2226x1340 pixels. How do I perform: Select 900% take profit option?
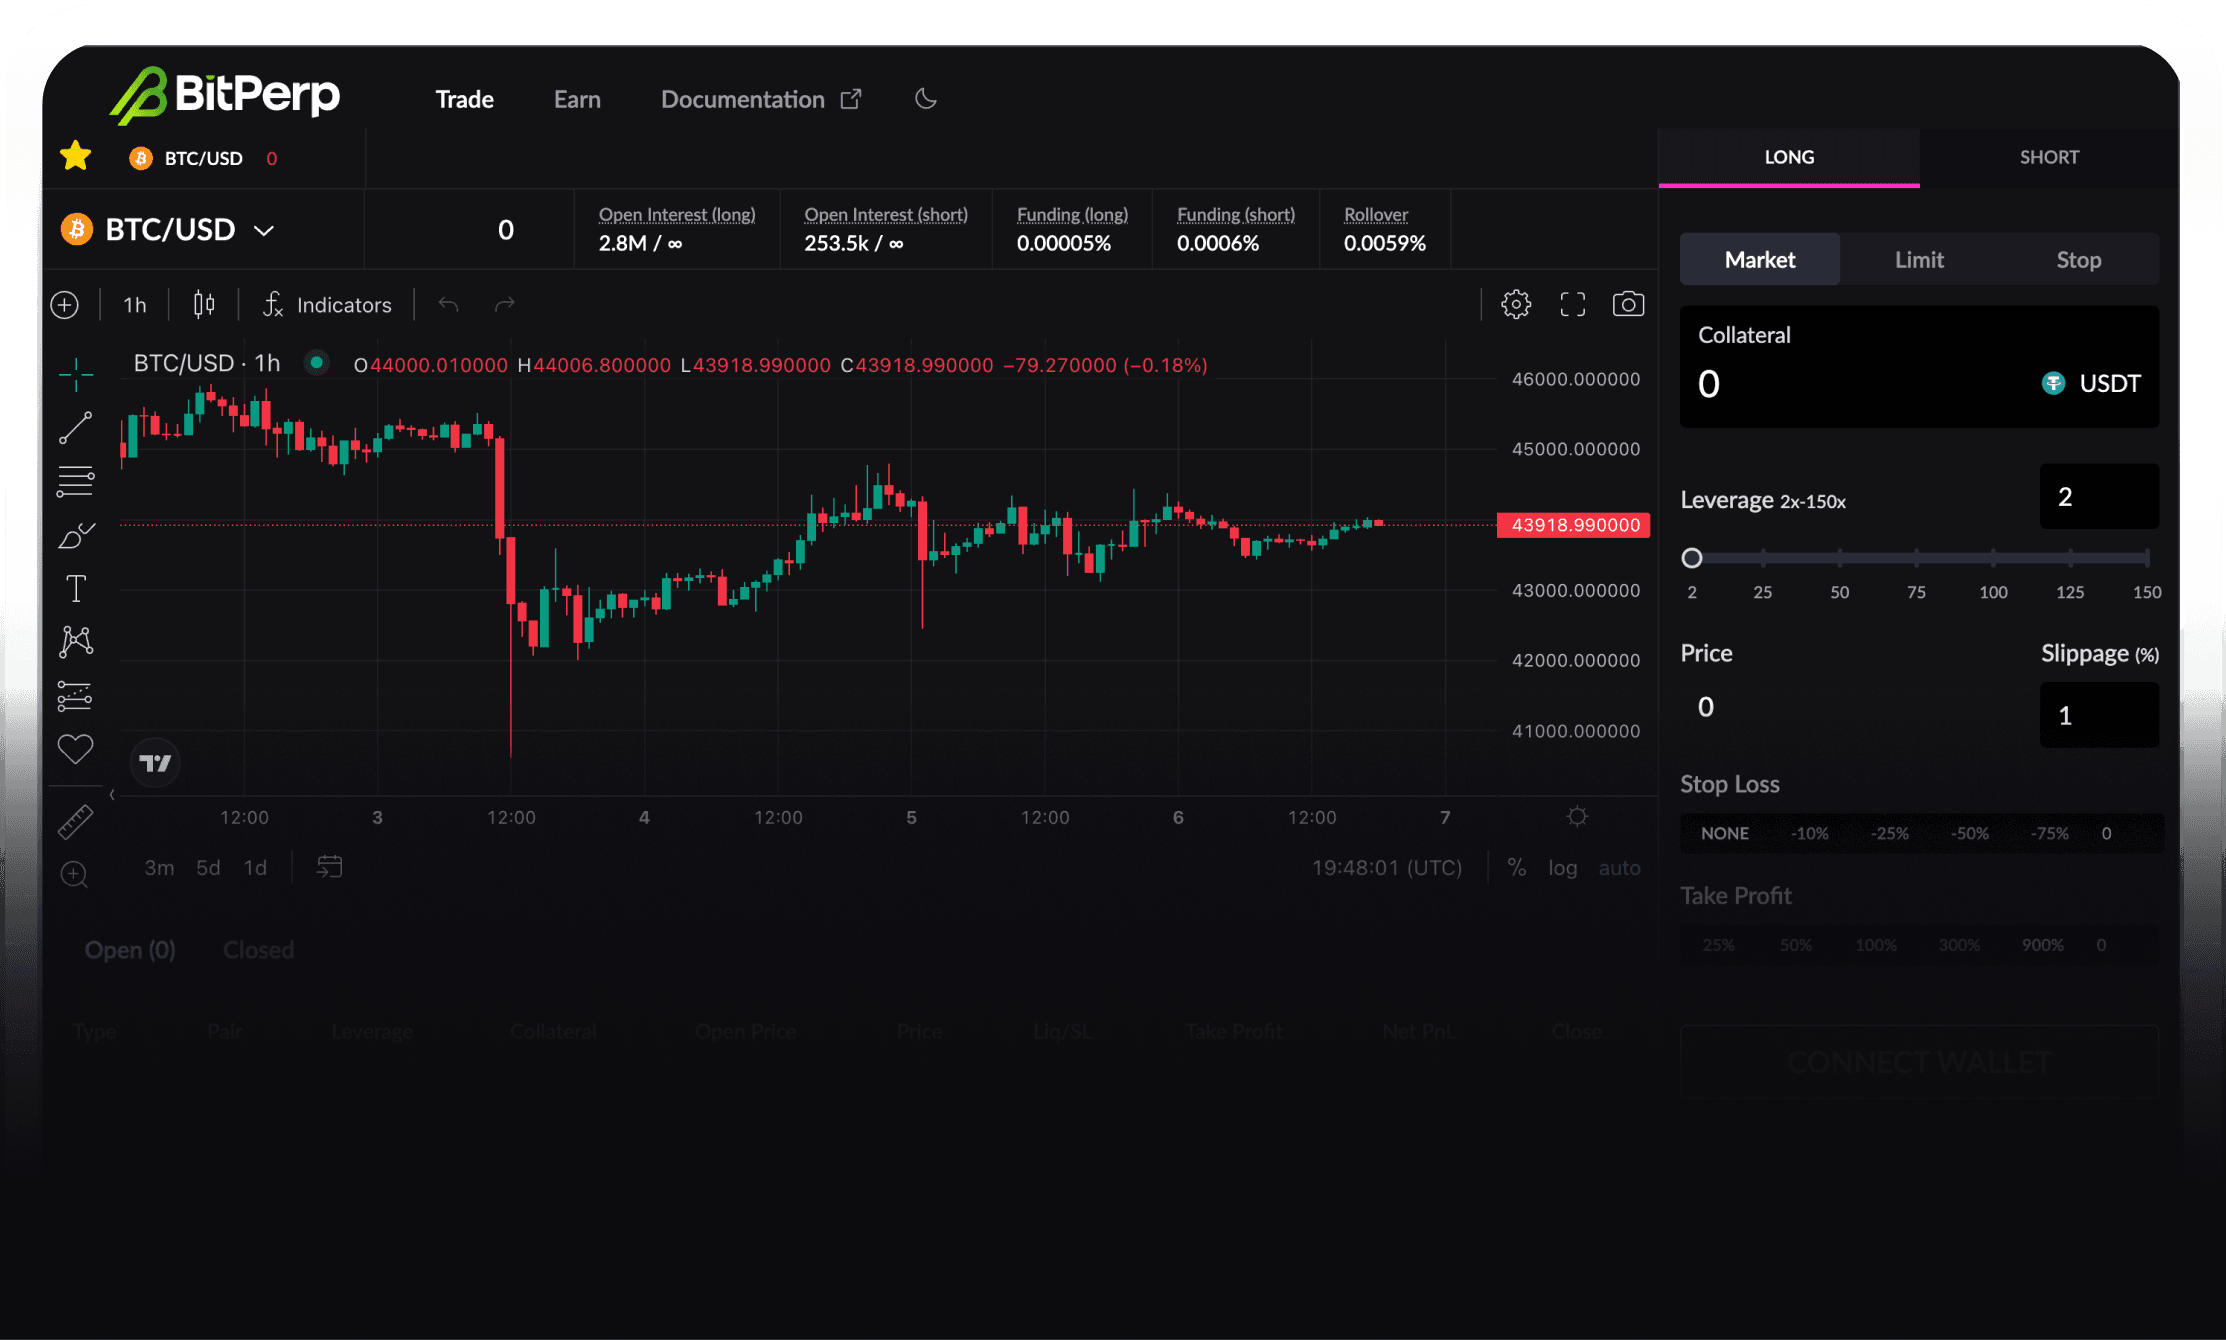pos(2043,945)
